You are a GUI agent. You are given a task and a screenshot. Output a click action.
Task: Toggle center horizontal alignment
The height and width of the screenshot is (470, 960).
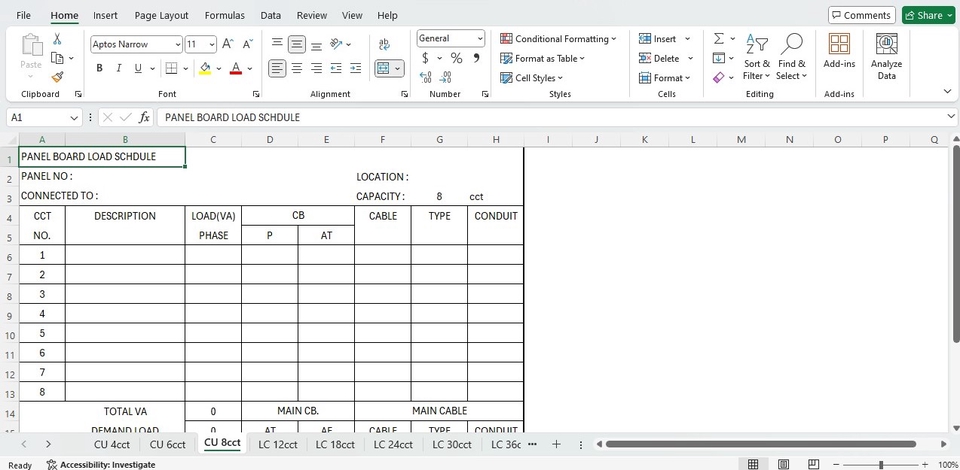point(296,69)
